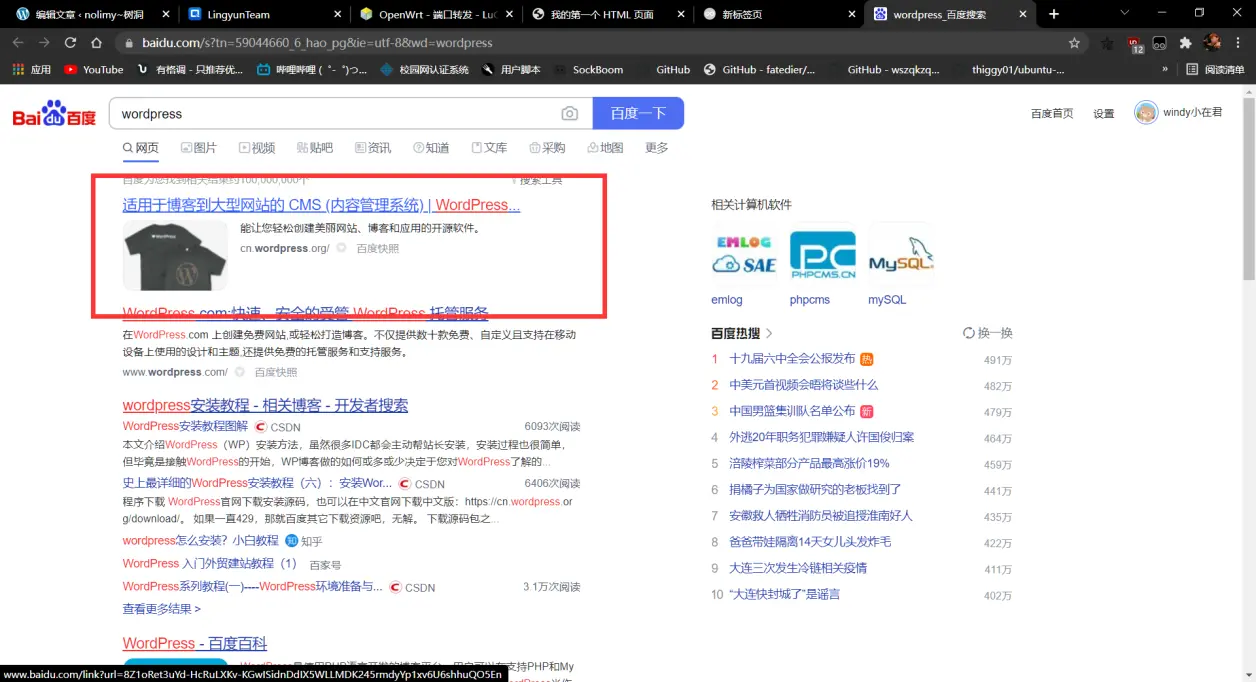Open dropdown beside cn.wordpress.org URL
Viewport: 1256px width, 682px height.
[x=341, y=248]
